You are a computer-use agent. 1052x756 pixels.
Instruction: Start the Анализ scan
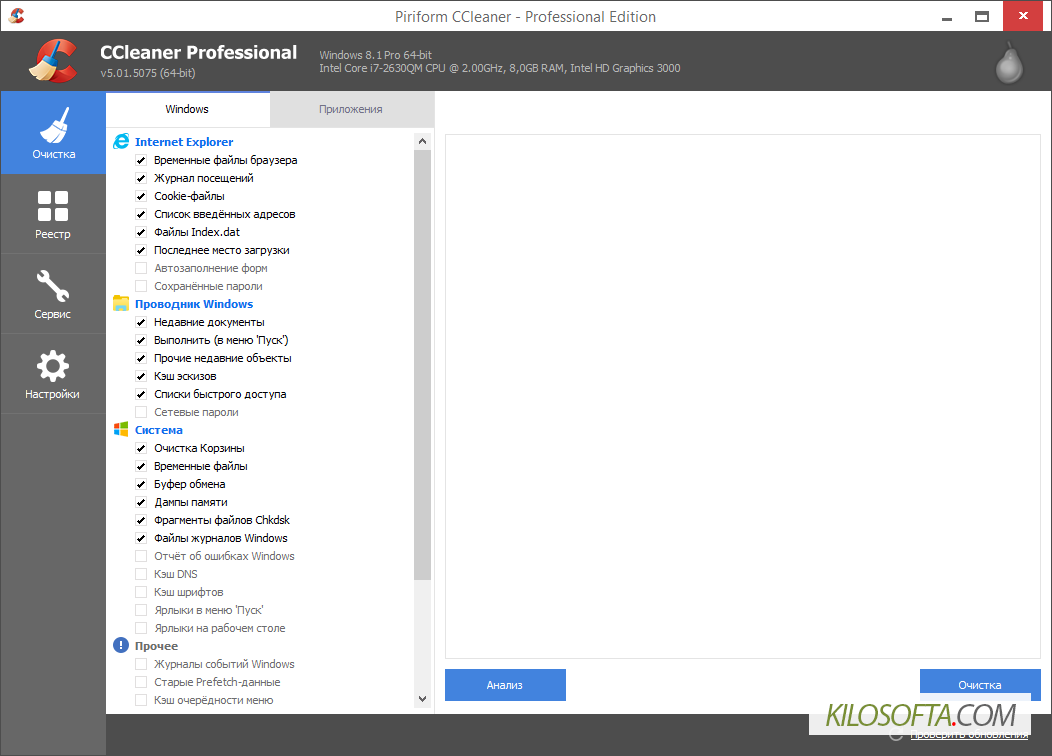[505, 685]
